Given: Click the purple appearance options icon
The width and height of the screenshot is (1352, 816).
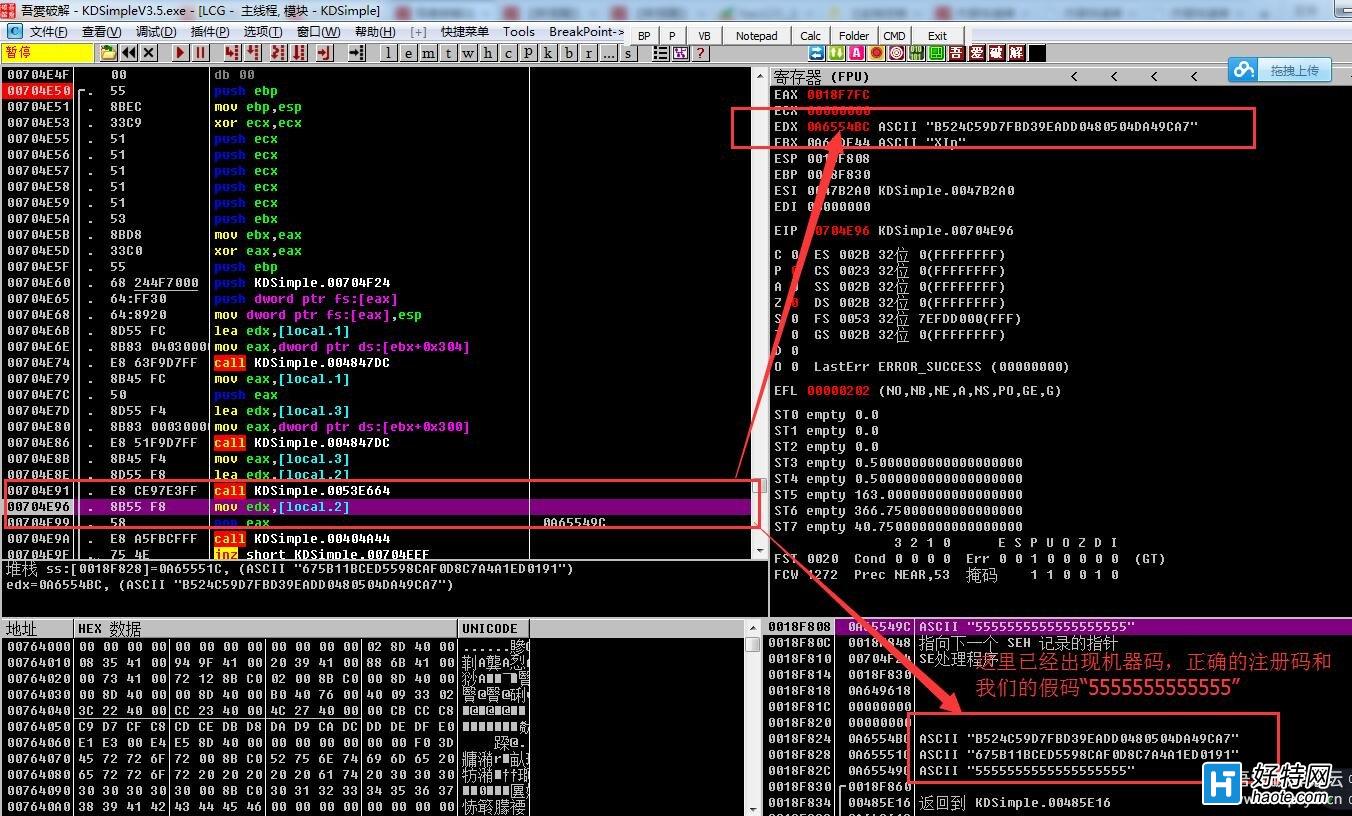Looking at the screenshot, I should (681, 53).
